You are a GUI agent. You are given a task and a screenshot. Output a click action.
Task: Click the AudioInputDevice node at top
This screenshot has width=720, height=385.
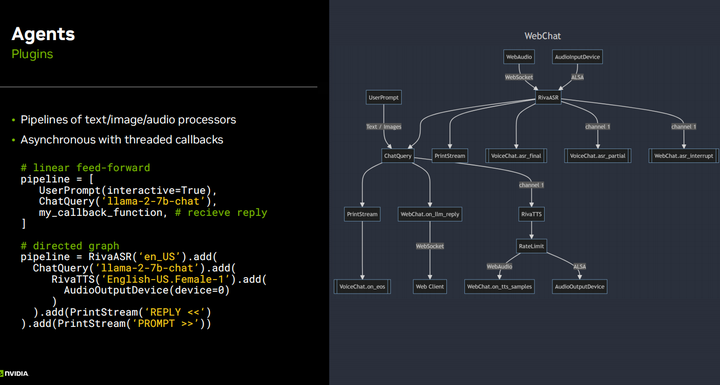click(577, 57)
